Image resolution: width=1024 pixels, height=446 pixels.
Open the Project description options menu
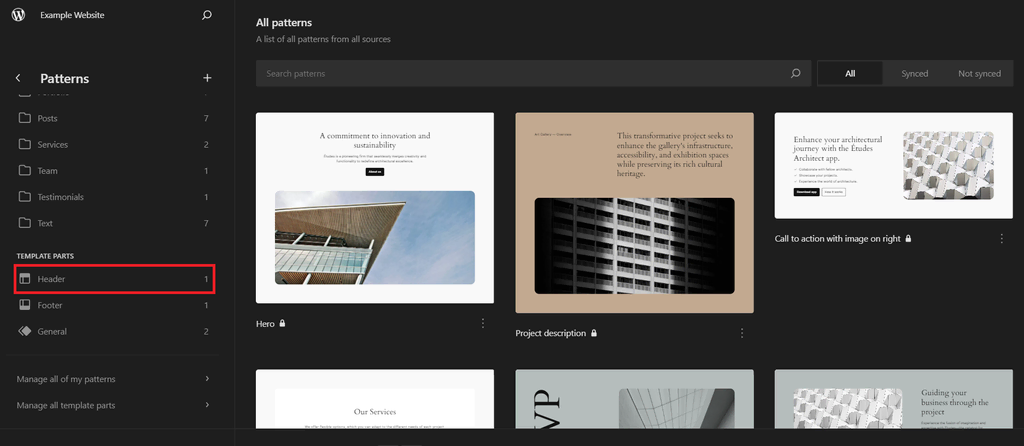tap(742, 333)
